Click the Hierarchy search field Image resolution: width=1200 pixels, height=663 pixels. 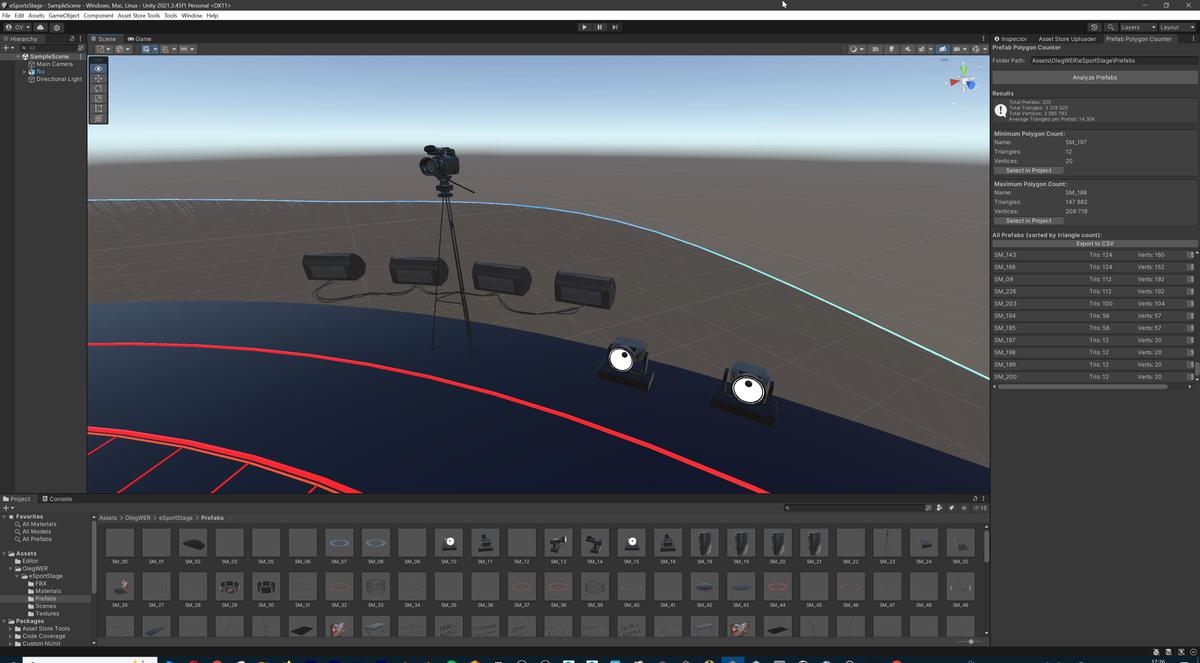[x=50, y=48]
